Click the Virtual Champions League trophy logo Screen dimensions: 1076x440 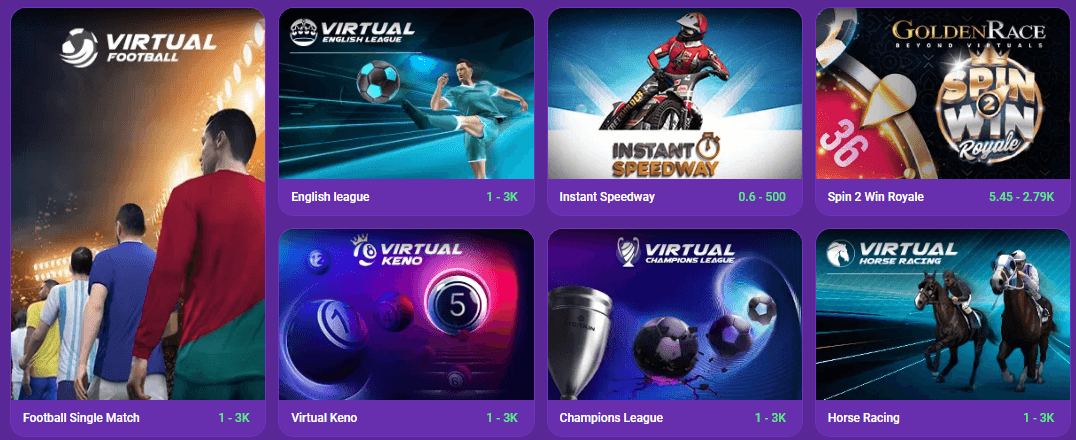pyautogui.click(x=628, y=251)
